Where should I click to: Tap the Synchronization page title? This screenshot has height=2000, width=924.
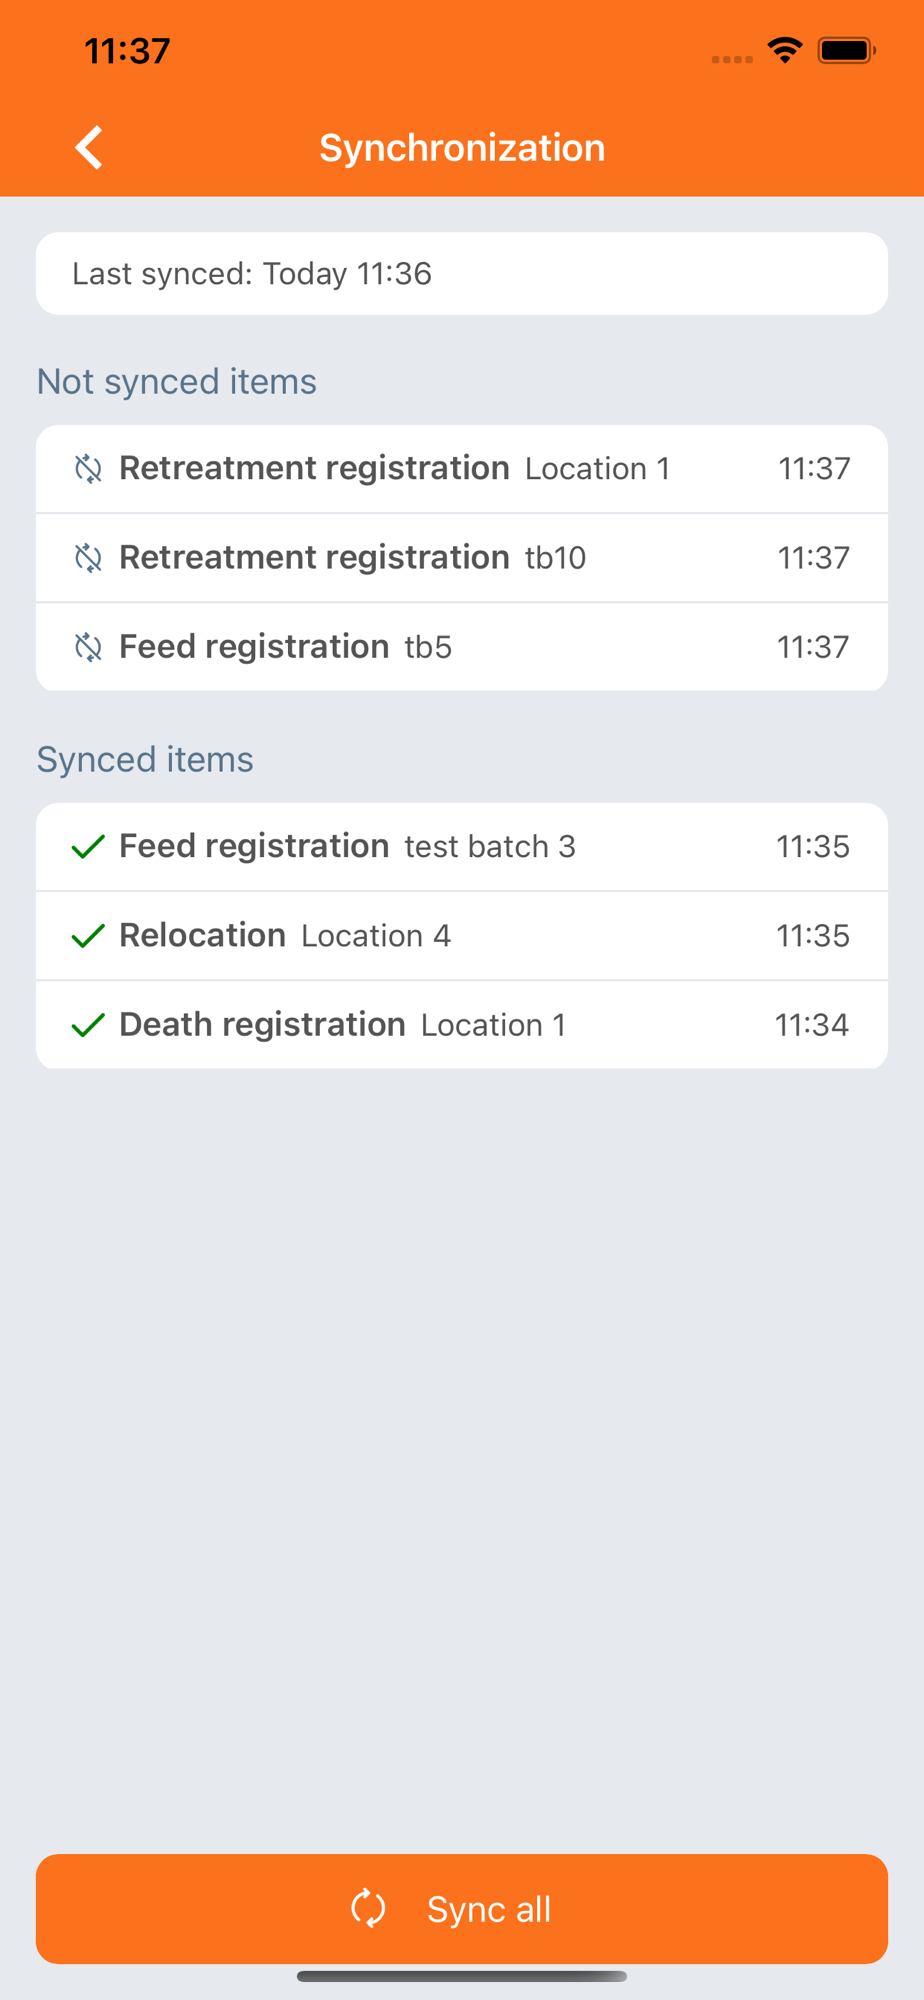click(x=462, y=148)
